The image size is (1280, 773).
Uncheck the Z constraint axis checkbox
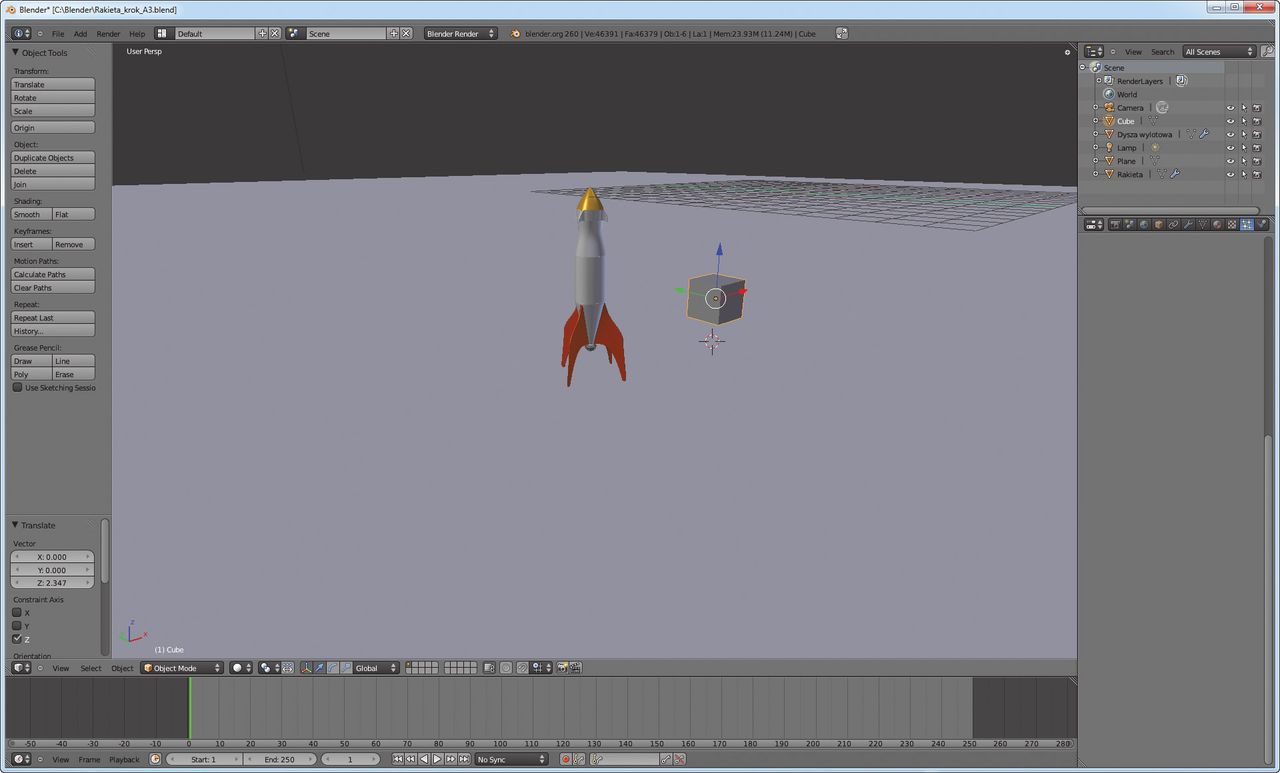tap(17, 638)
